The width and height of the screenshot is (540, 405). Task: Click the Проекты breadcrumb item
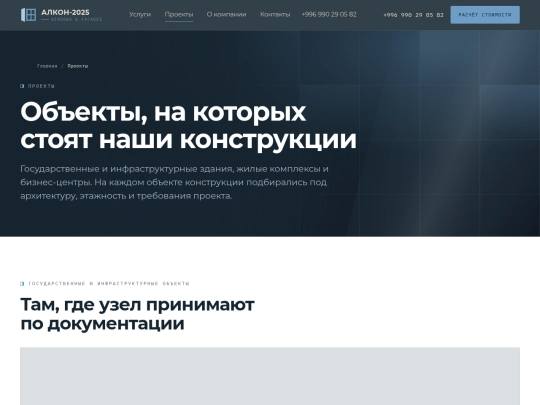pyautogui.click(x=78, y=66)
